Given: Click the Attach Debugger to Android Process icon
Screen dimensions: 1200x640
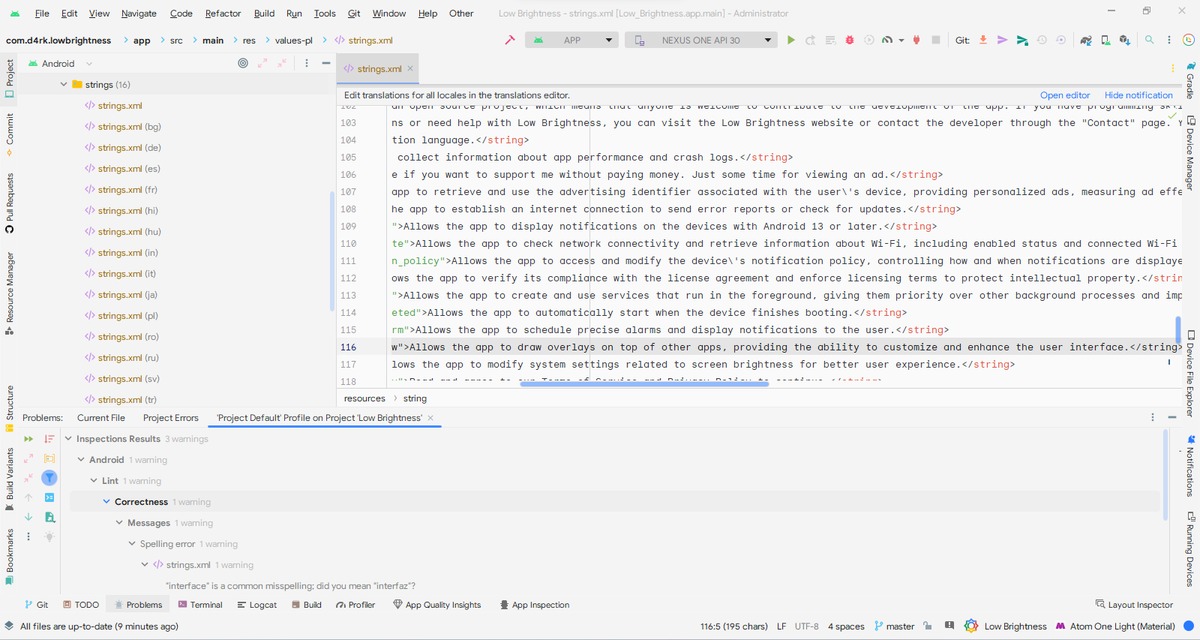Looking at the screenshot, I should pyautogui.click(x=916, y=40).
